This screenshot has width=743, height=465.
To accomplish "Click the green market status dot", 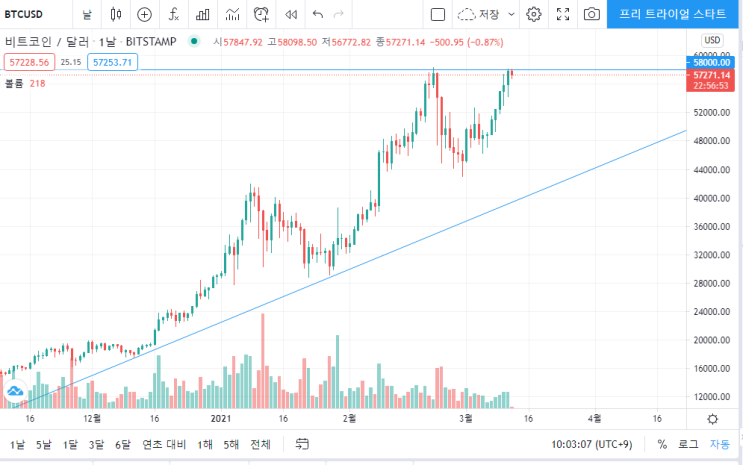I will coord(194,42).
